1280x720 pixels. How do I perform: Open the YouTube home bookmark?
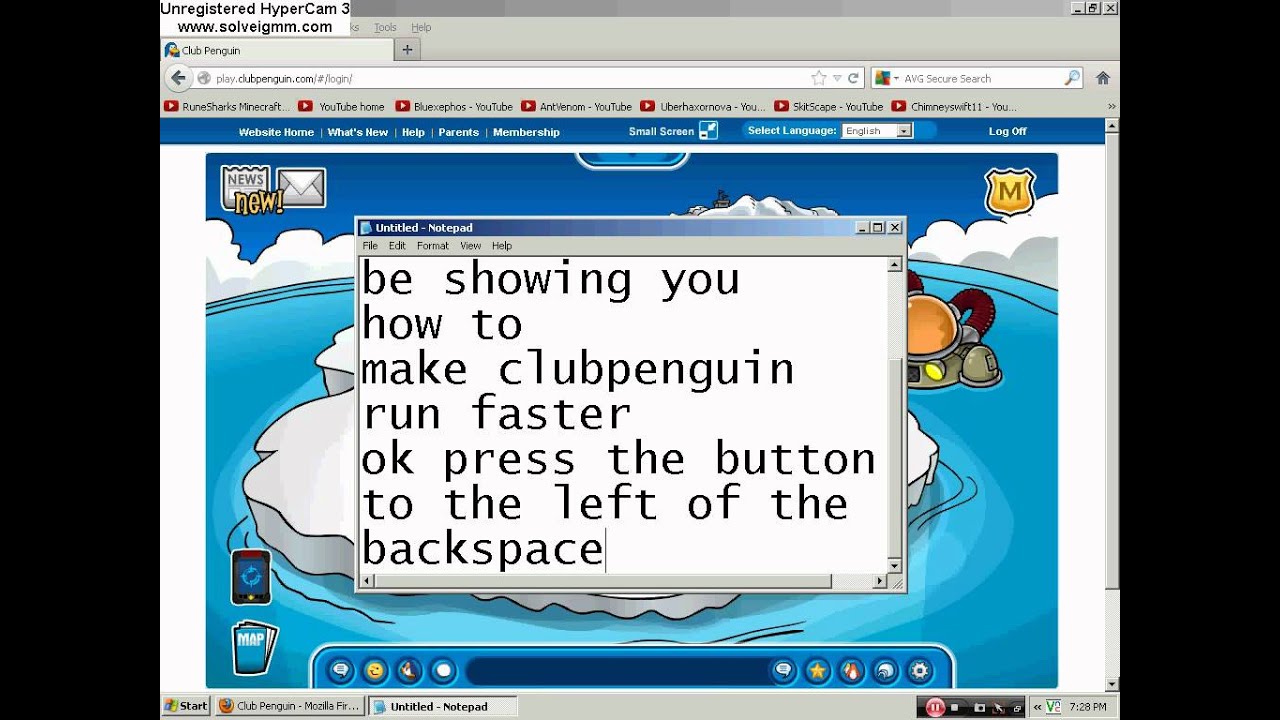coord(342,106)
